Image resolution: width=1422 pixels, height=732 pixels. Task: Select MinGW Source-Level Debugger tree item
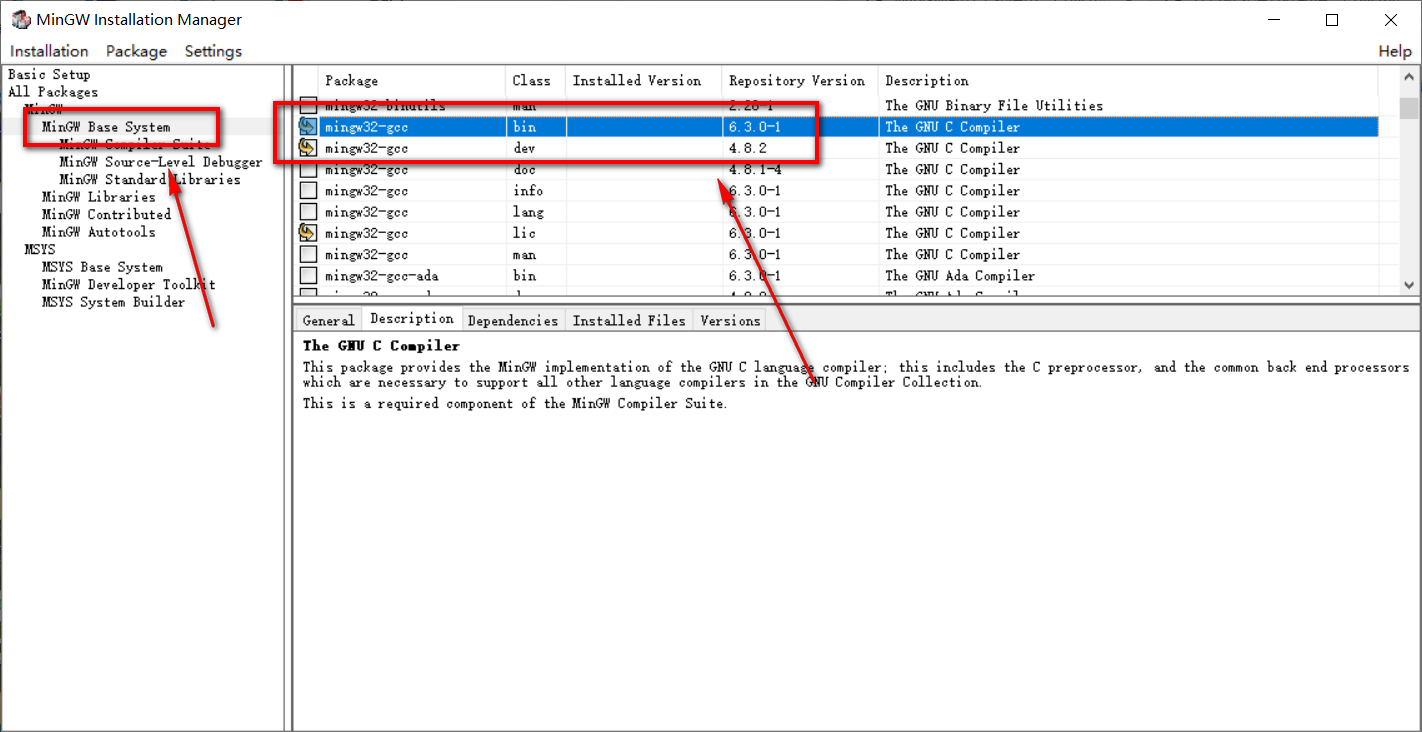pos(161,162)
